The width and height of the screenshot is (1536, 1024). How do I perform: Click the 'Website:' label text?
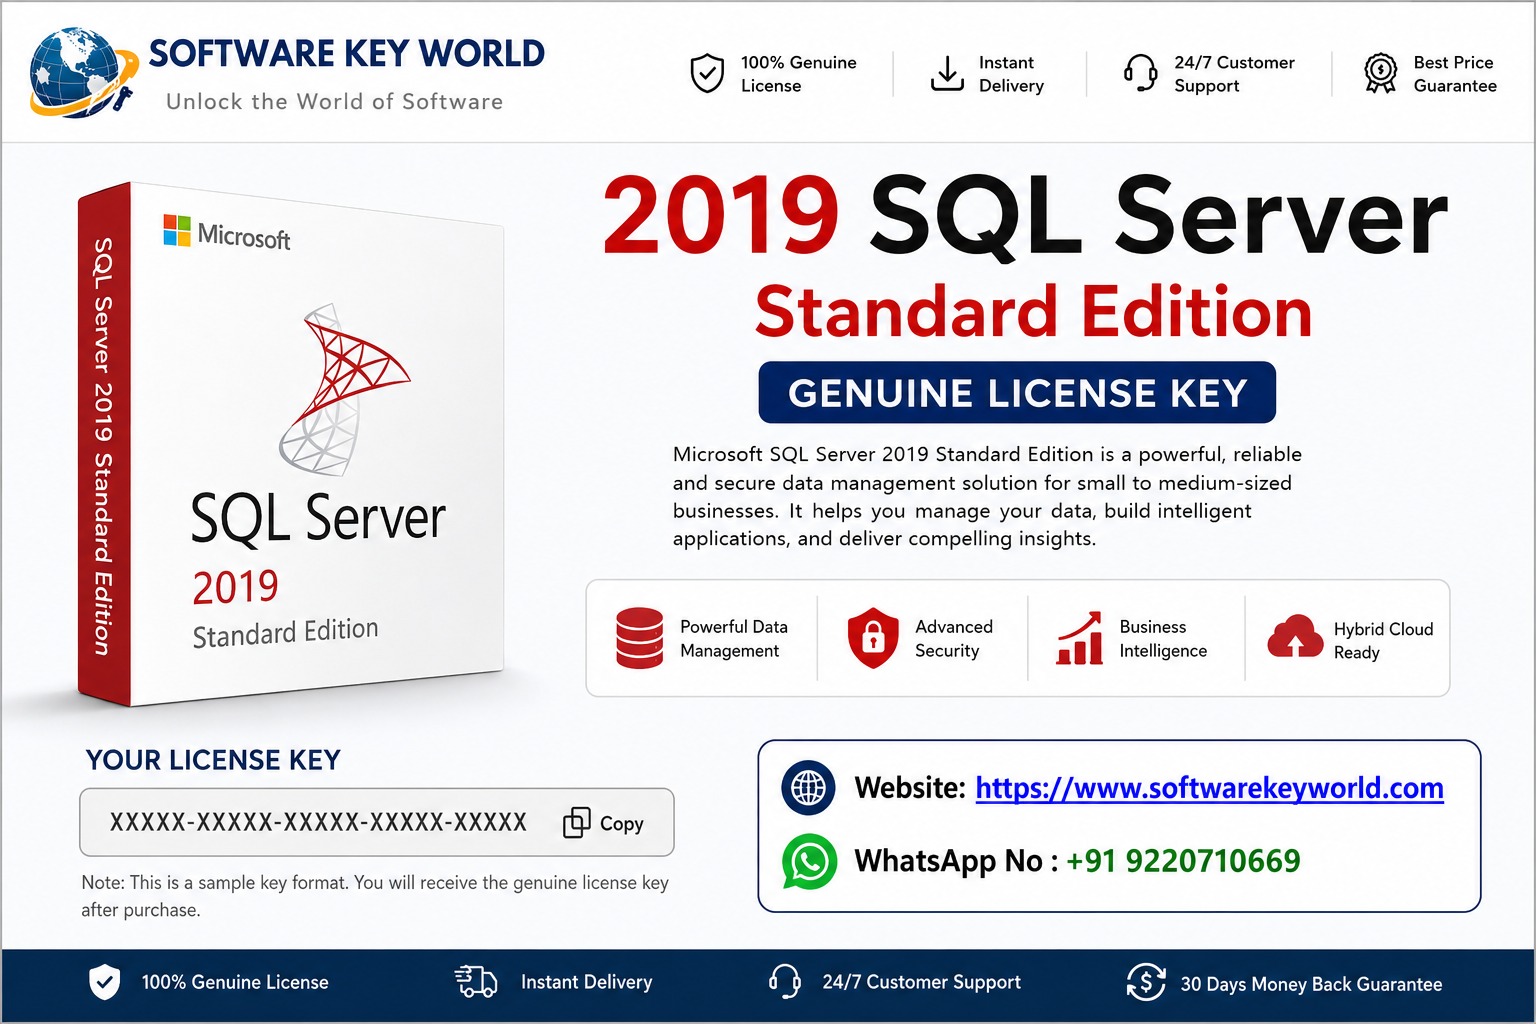910,788
